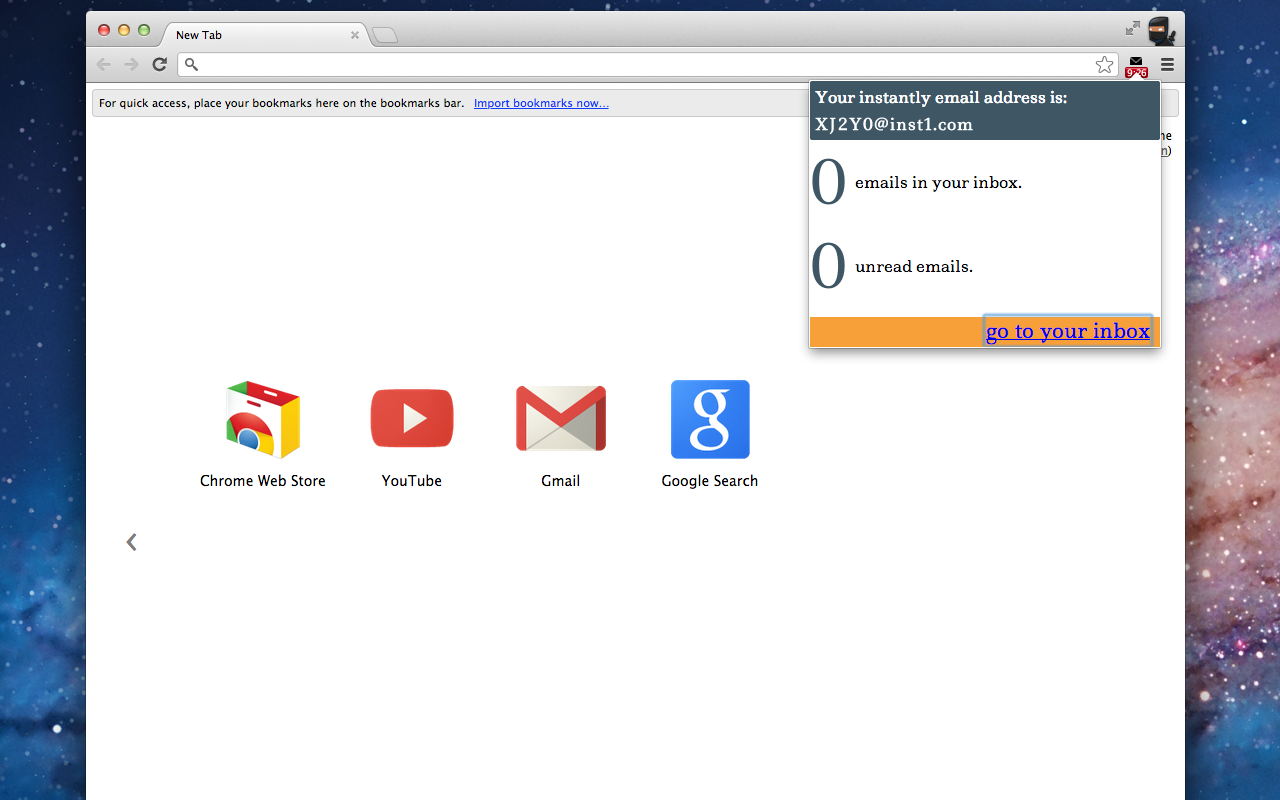Toggle fullscreen with the expand arrows
This screenshot has height=800, width=1280.
1132,28
